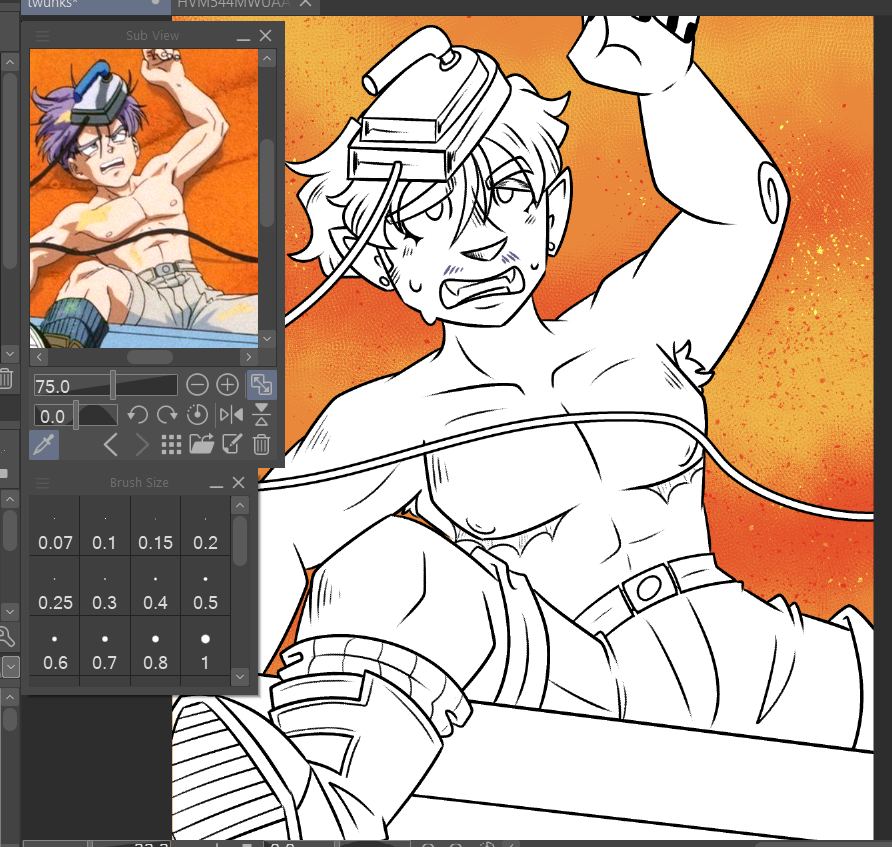Click Sub View horizontal scroll right arrow

pyautogui.click(x=249, y=357)
